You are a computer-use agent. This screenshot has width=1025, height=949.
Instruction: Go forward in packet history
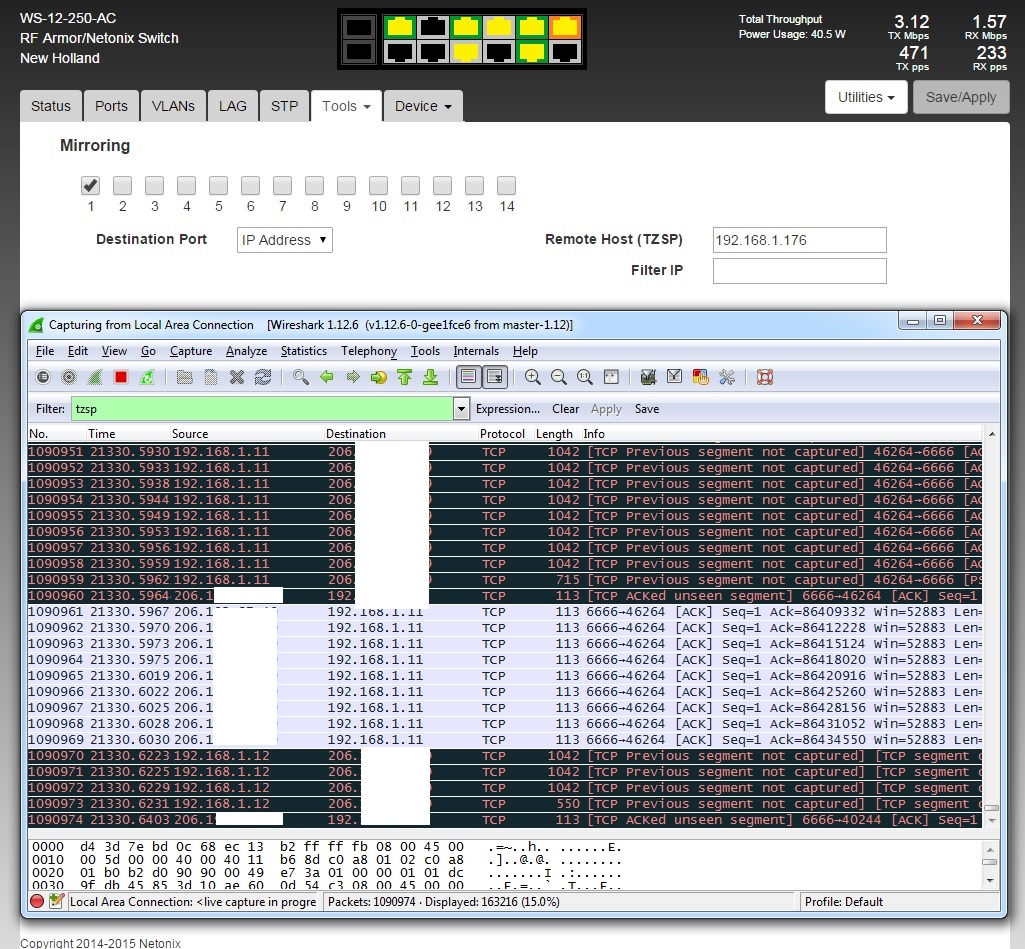tap(353, 377)
